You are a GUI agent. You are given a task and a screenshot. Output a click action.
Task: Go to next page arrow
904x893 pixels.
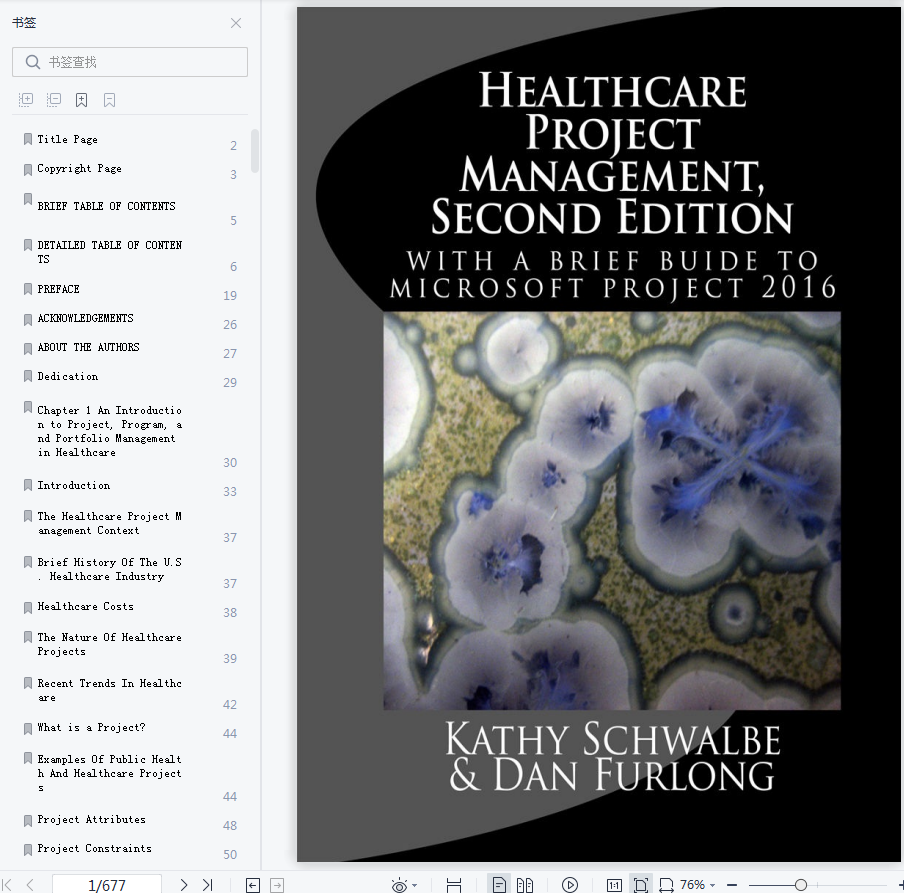click(183, 884)
